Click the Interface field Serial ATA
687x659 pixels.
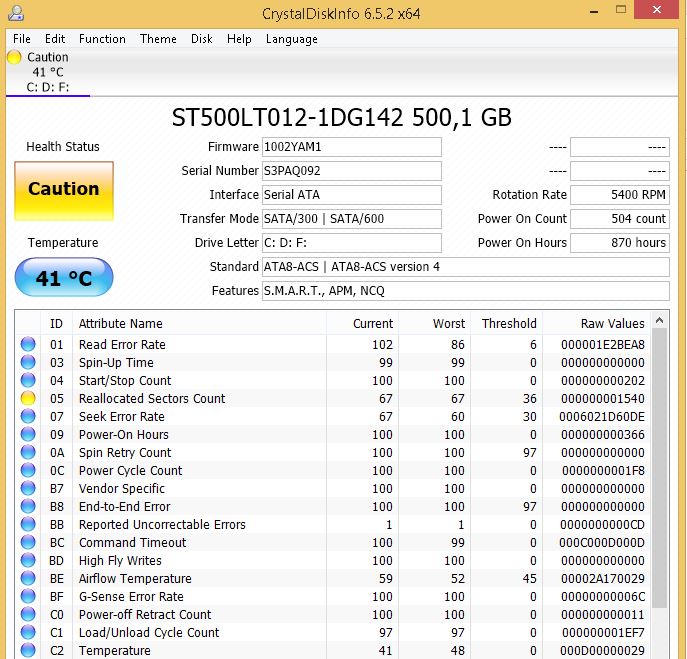pyautogui.click(x=352, y=195)
